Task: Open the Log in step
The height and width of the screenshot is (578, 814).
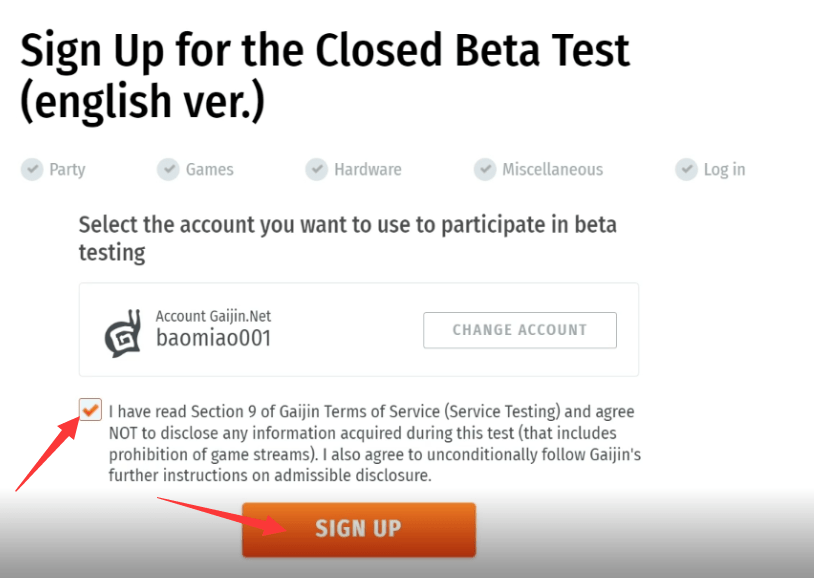Action: (724, 169)
